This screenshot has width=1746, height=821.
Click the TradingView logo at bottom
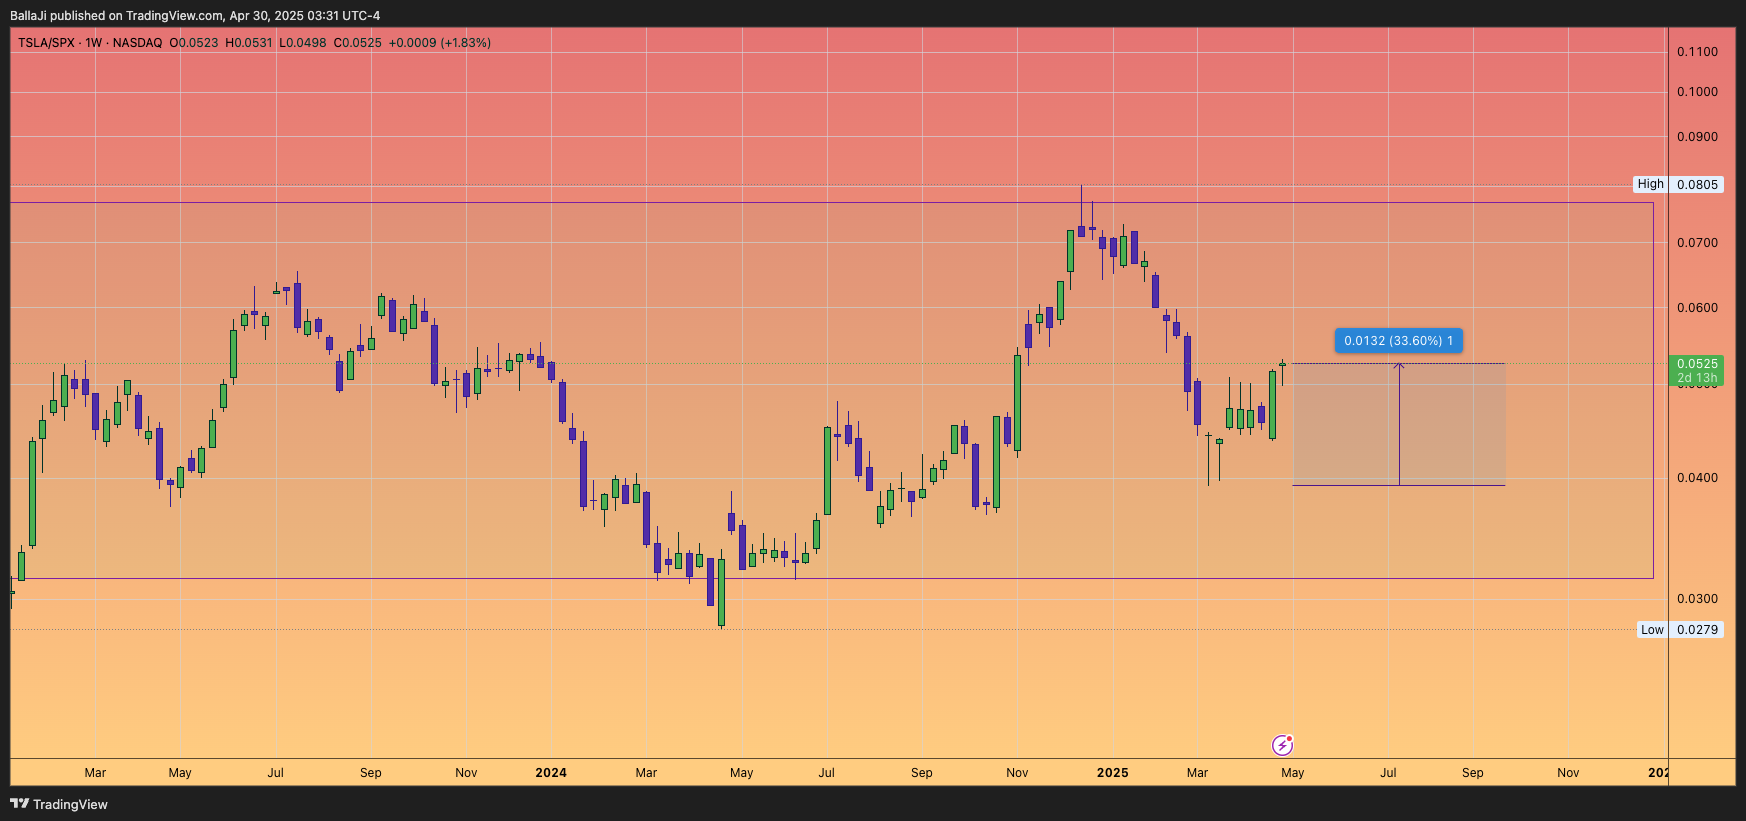pyautogui.click(x=59, y=804)
